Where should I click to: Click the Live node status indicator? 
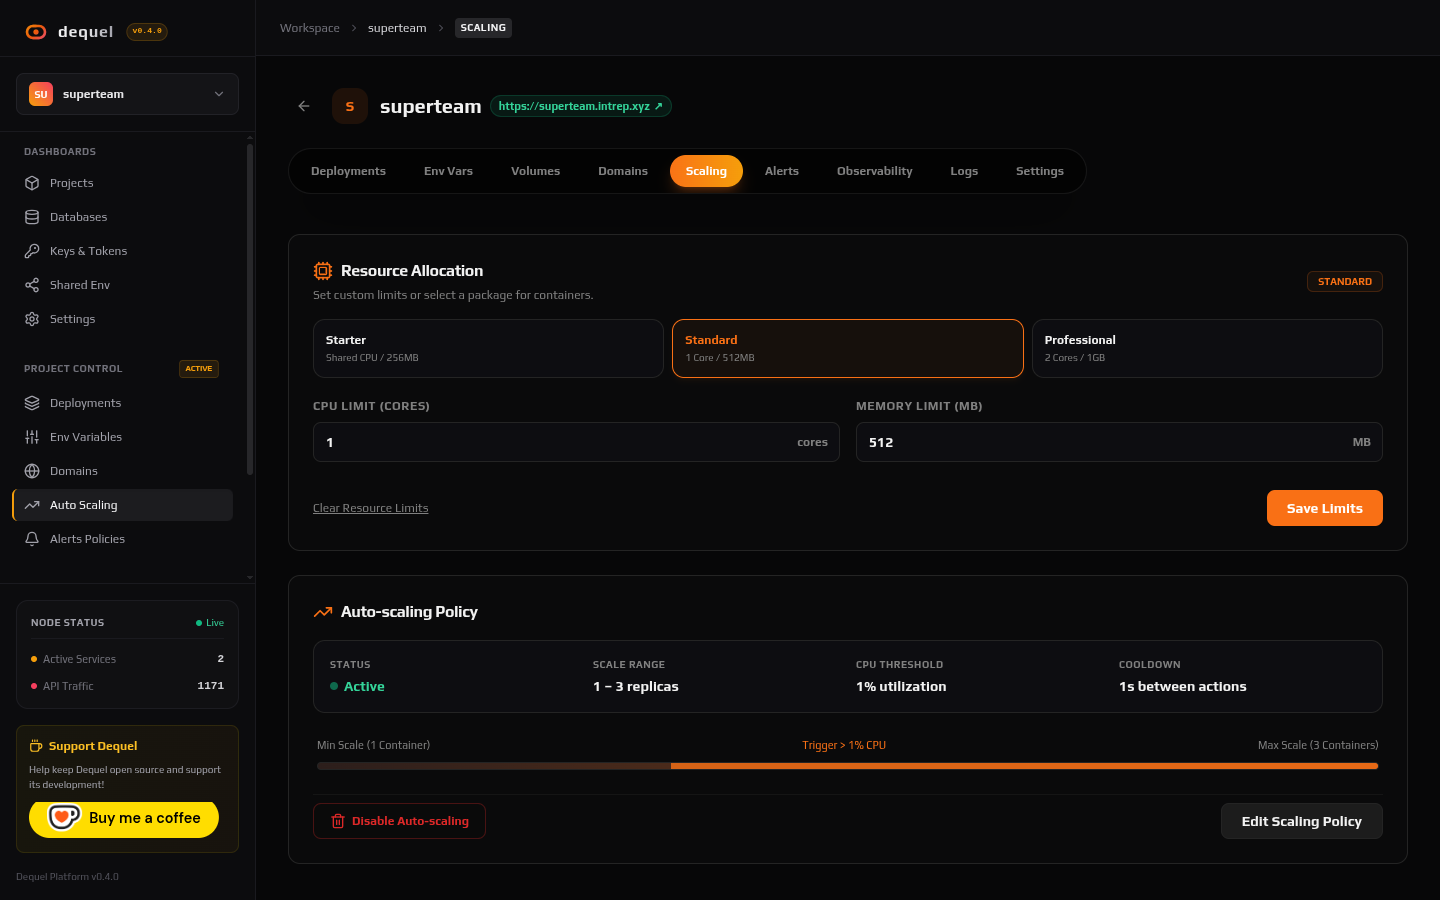click(210, 623)
